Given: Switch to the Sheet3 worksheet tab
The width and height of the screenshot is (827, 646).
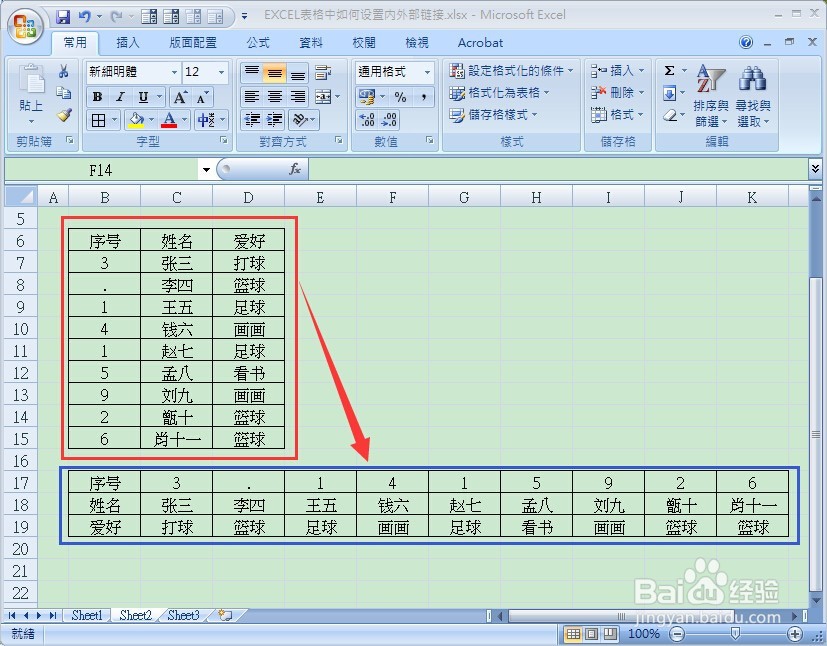Looking at the screenshot, I should click(182, 615).
